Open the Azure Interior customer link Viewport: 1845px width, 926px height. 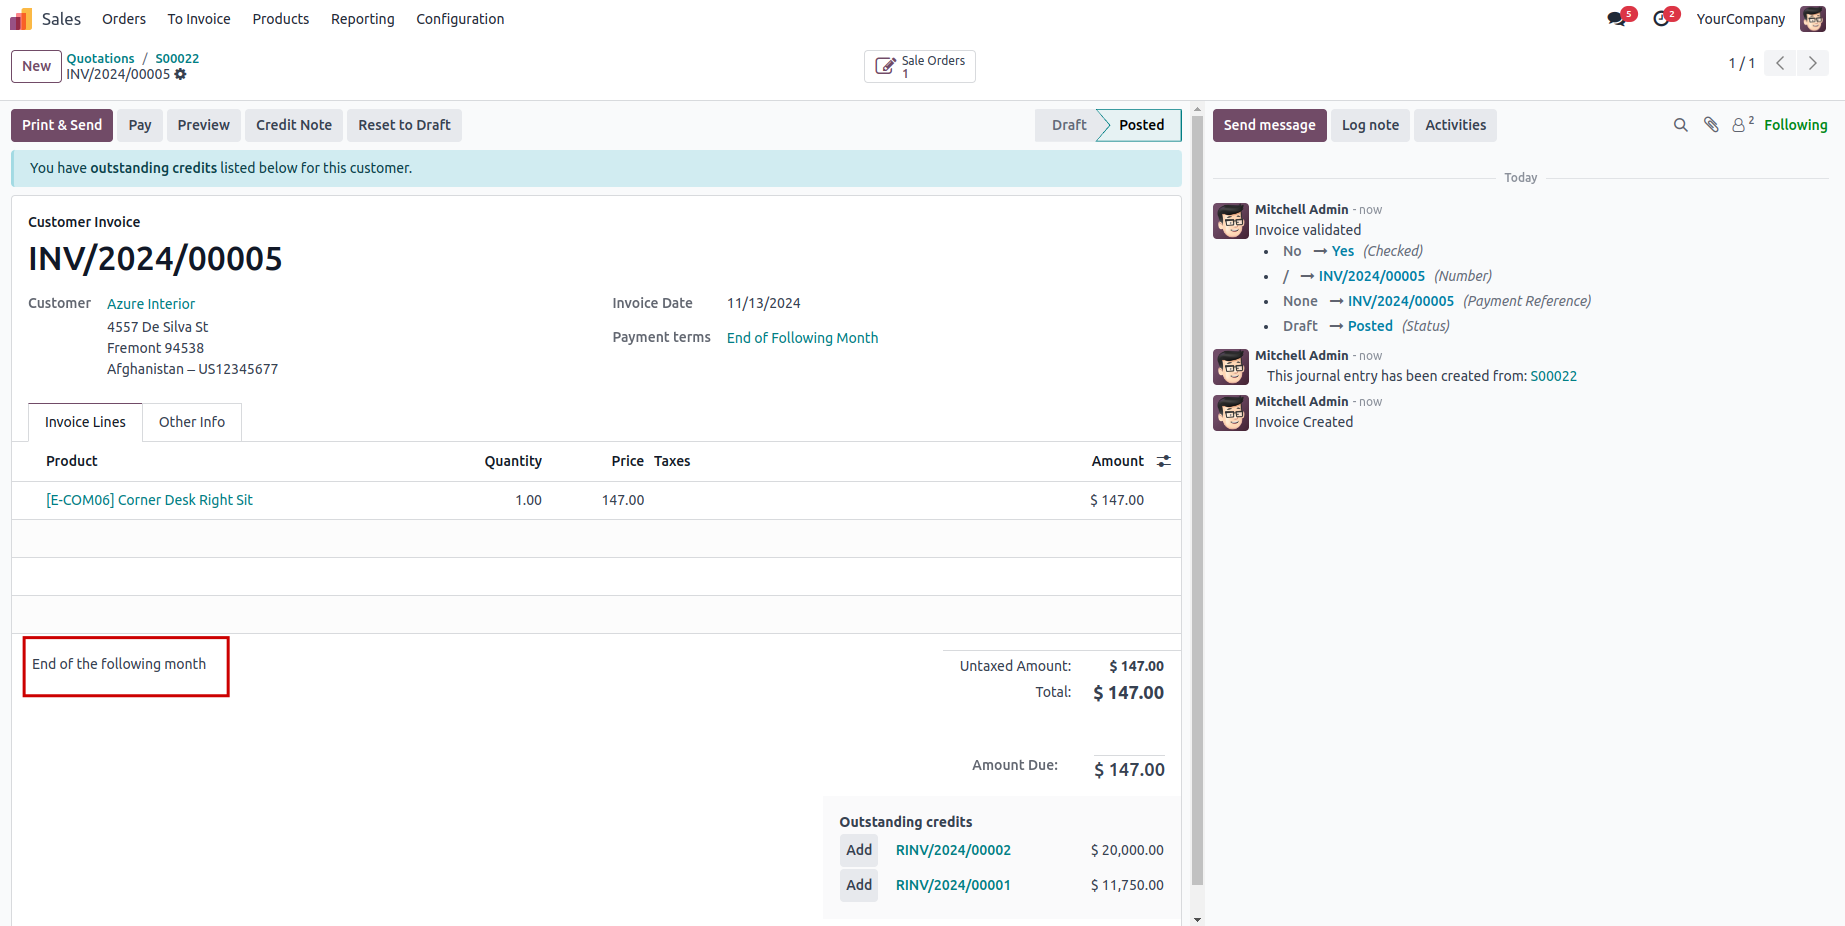151,304
